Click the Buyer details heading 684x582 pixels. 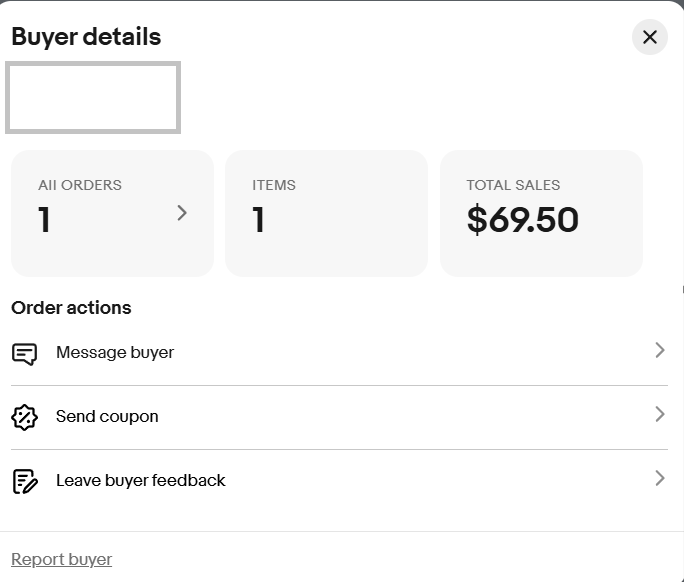86,37
